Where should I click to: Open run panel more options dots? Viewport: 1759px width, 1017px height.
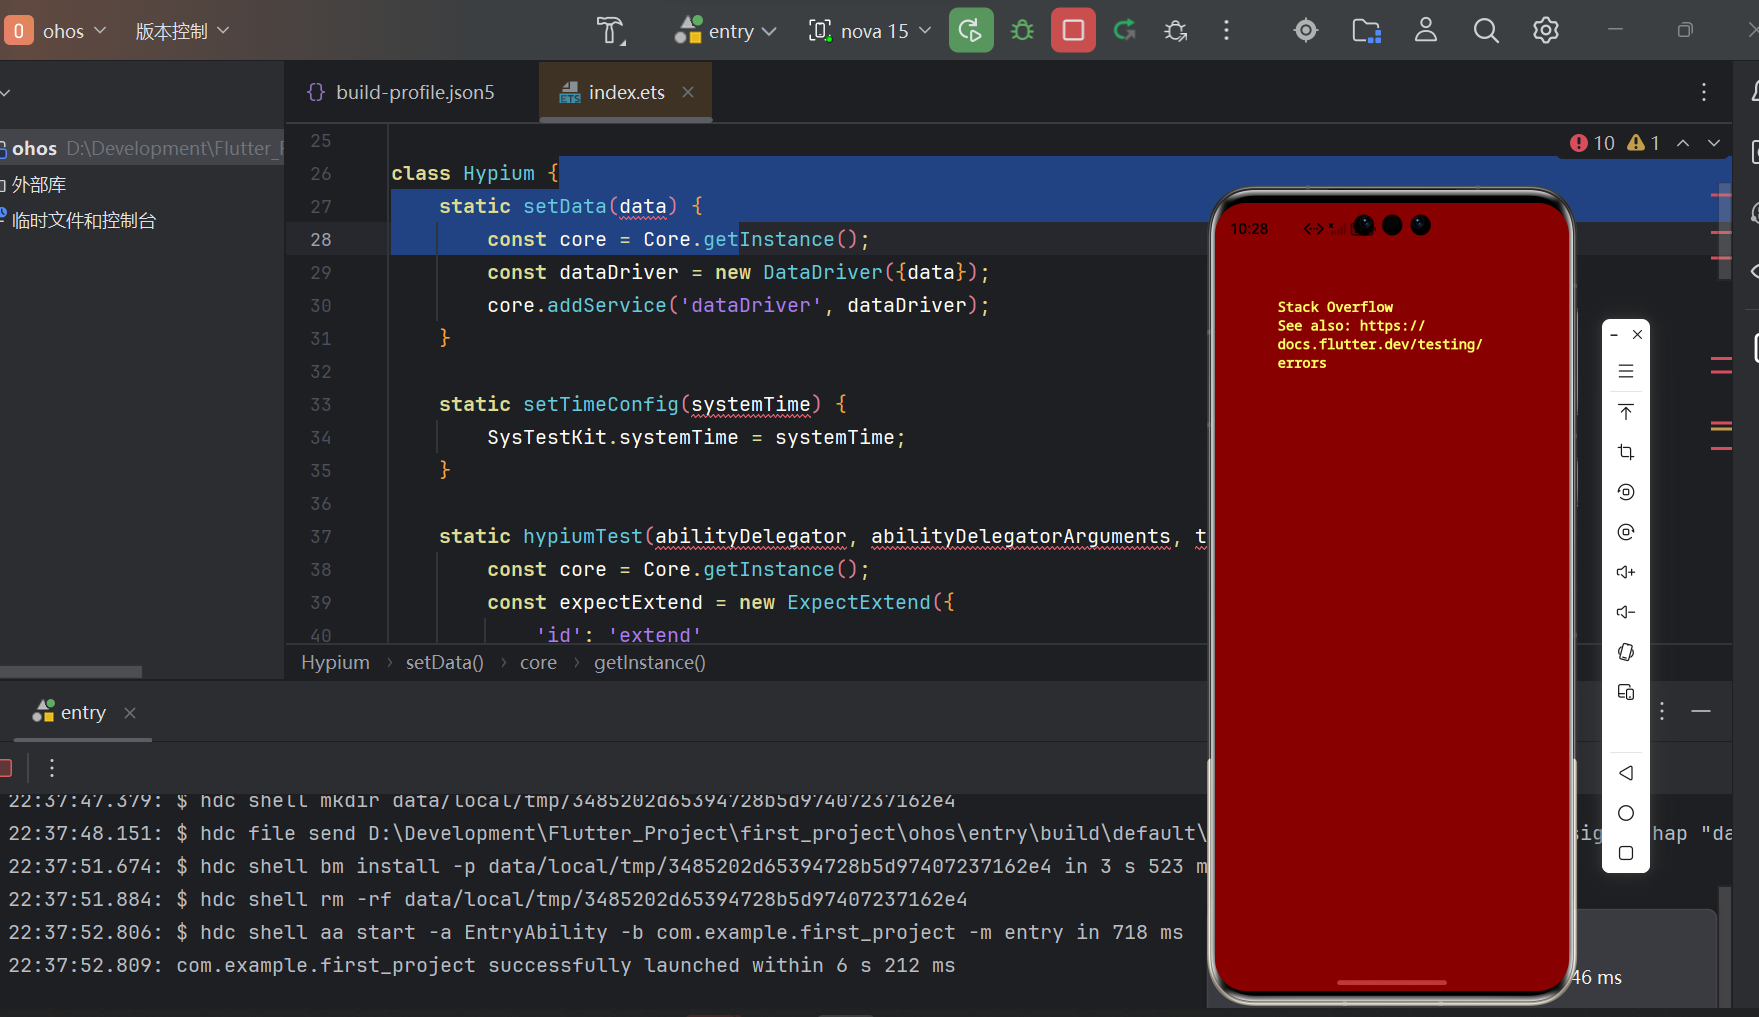tap(1662, 711)
